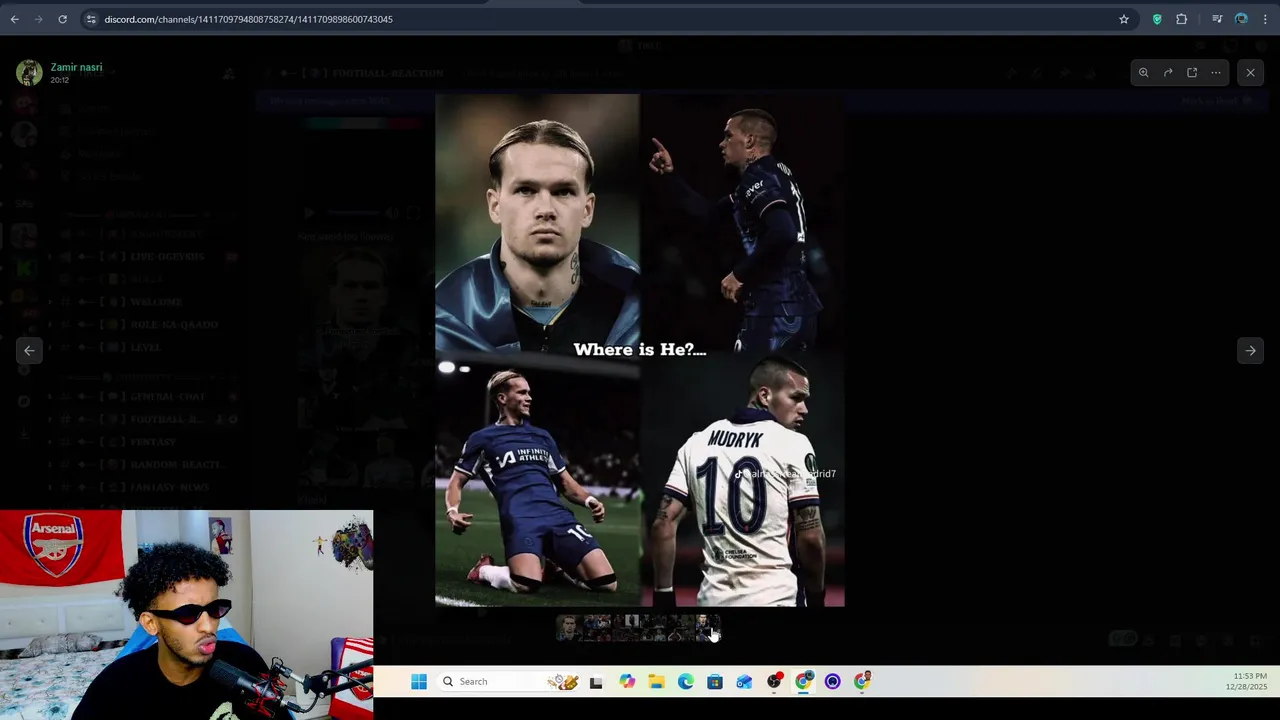Click the Mudryk collage image
This screenshot has height=720, width=1280.
pos(640,350)
